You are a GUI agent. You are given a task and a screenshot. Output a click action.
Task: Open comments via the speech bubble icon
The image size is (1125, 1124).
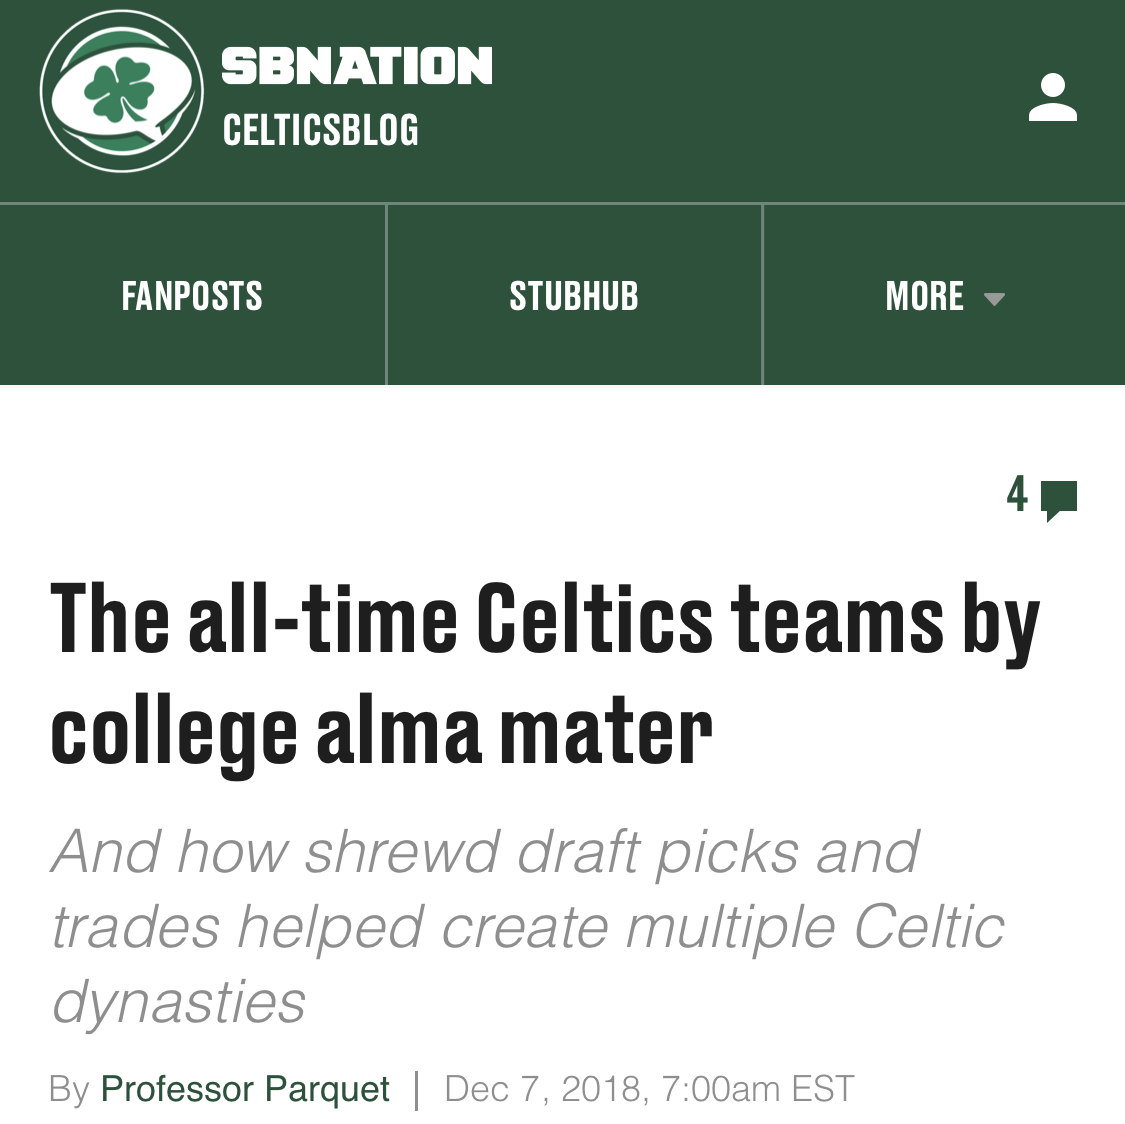pyautogui.click(x=1059, y=499)
